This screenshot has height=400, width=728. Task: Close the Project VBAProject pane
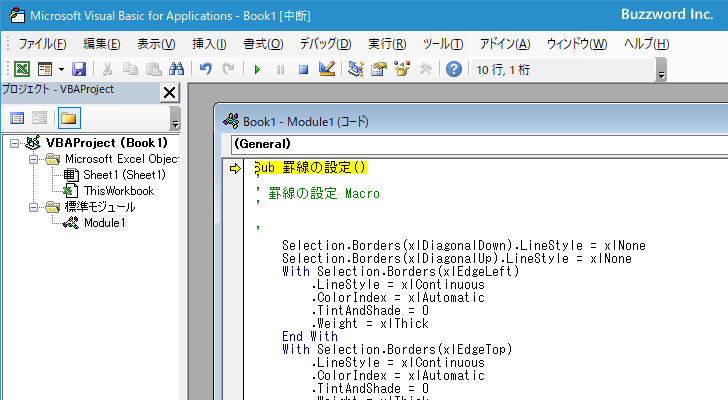[169, 92]
